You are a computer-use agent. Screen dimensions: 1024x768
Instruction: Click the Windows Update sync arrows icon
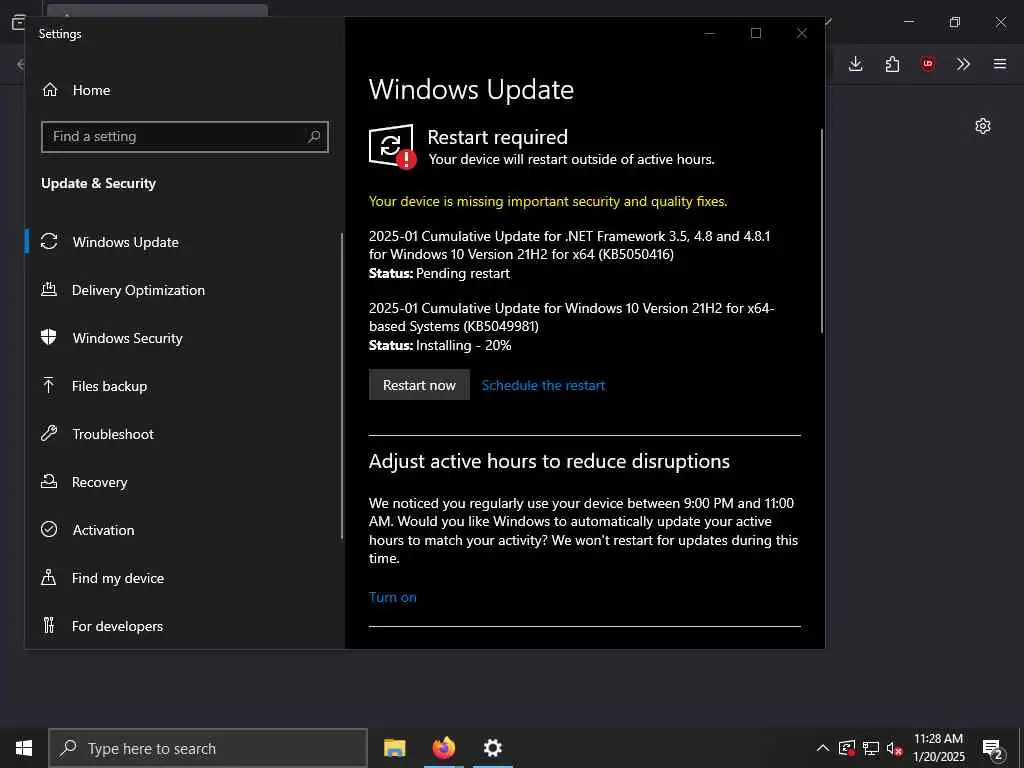(49, 242)
